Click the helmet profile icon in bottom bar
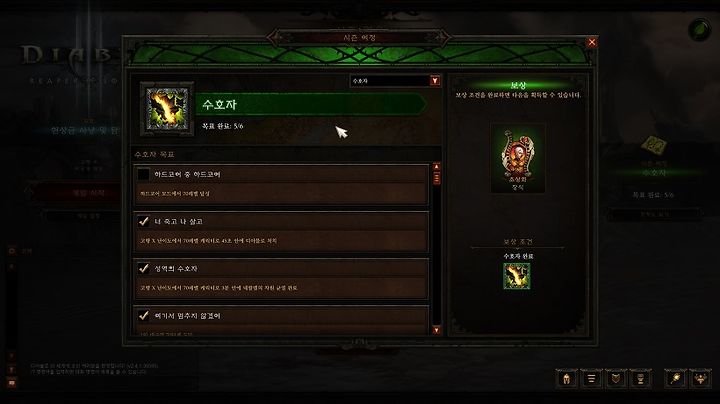Screen dimensions: 720x404 (567, 379)
